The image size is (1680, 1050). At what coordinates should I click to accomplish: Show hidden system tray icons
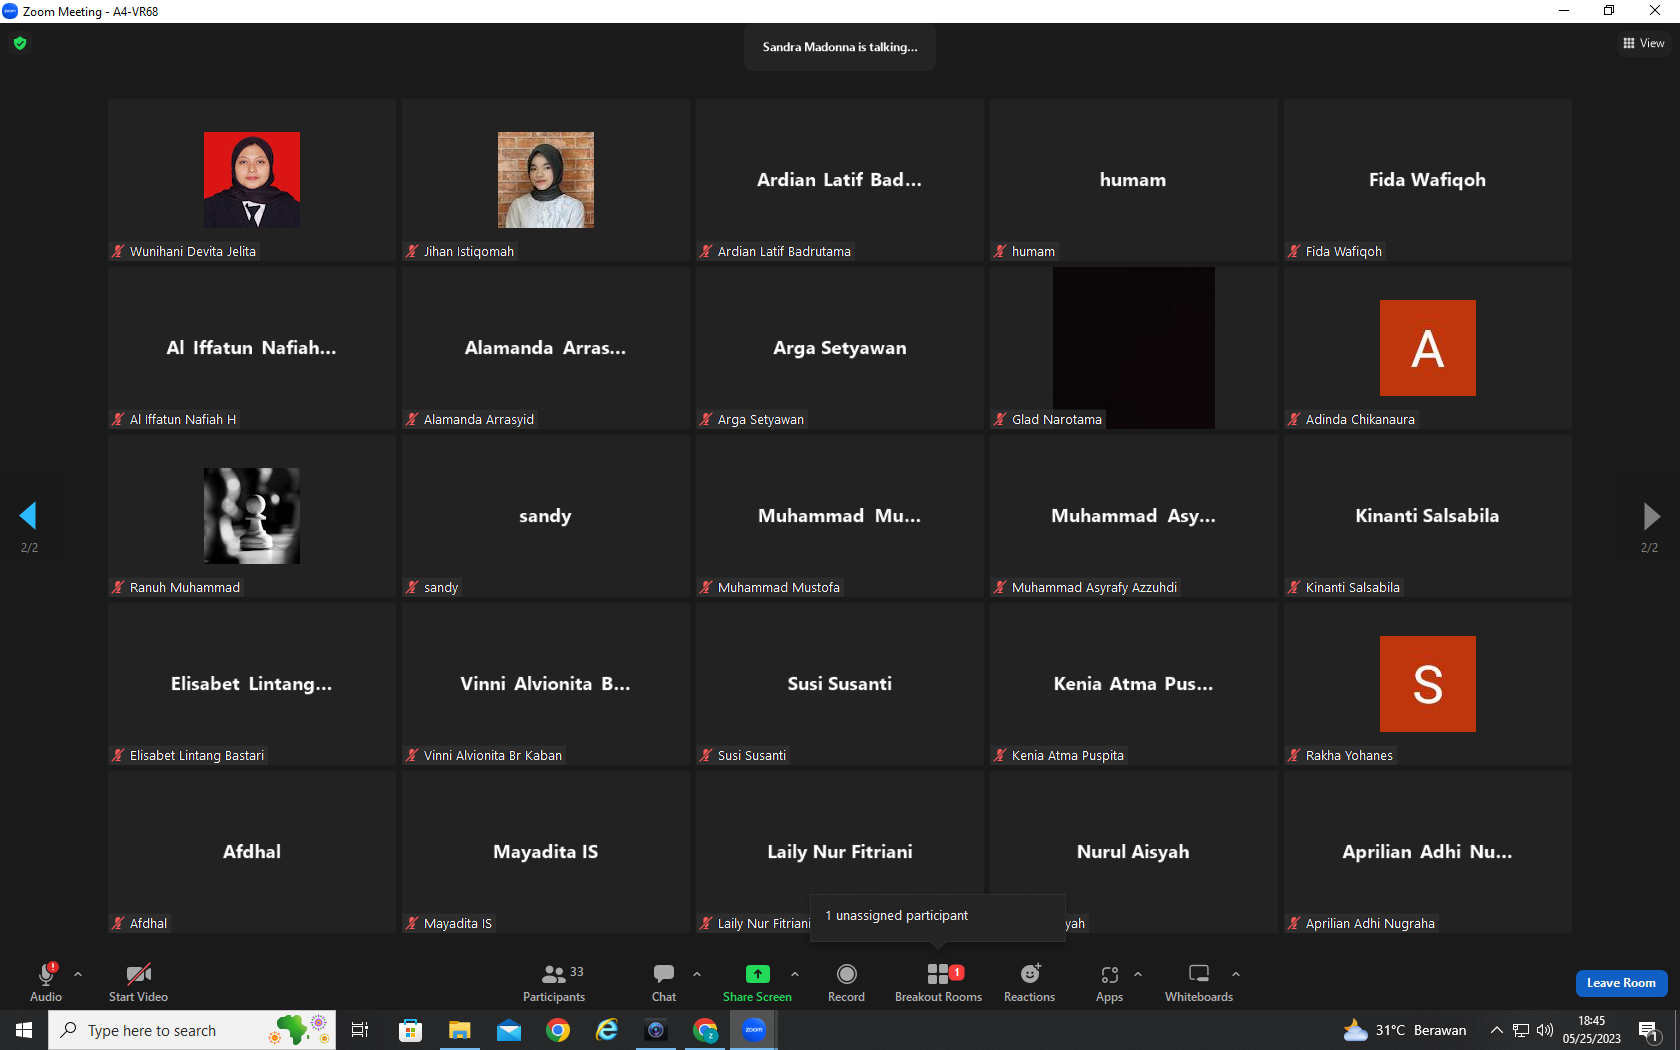1497,1030
